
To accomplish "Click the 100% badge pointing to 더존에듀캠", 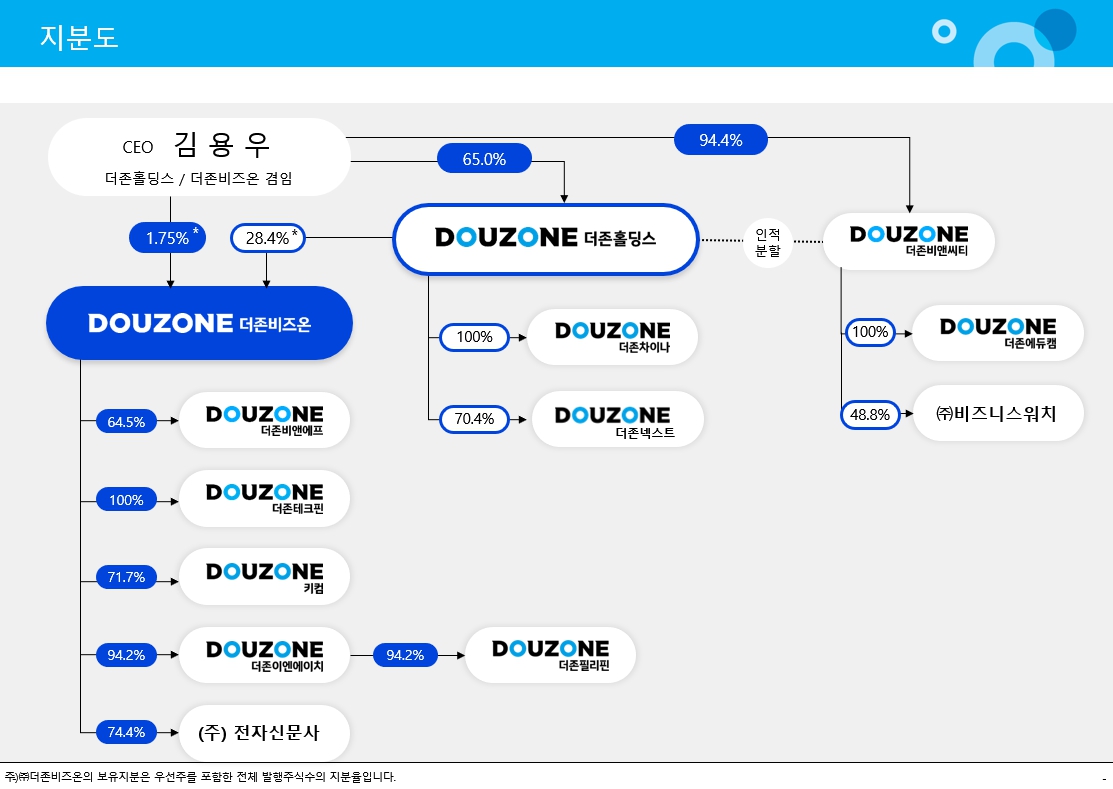I will click(870, 332).
